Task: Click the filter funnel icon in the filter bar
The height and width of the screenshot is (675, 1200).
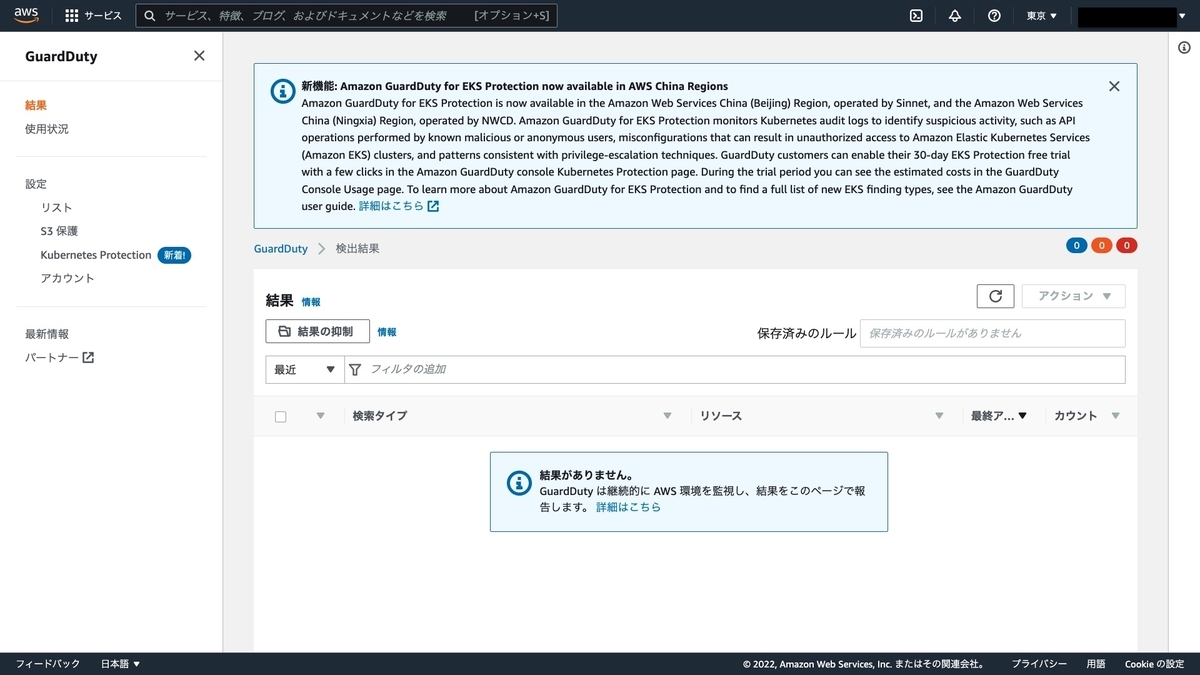Action: click(x=355, y=369)
